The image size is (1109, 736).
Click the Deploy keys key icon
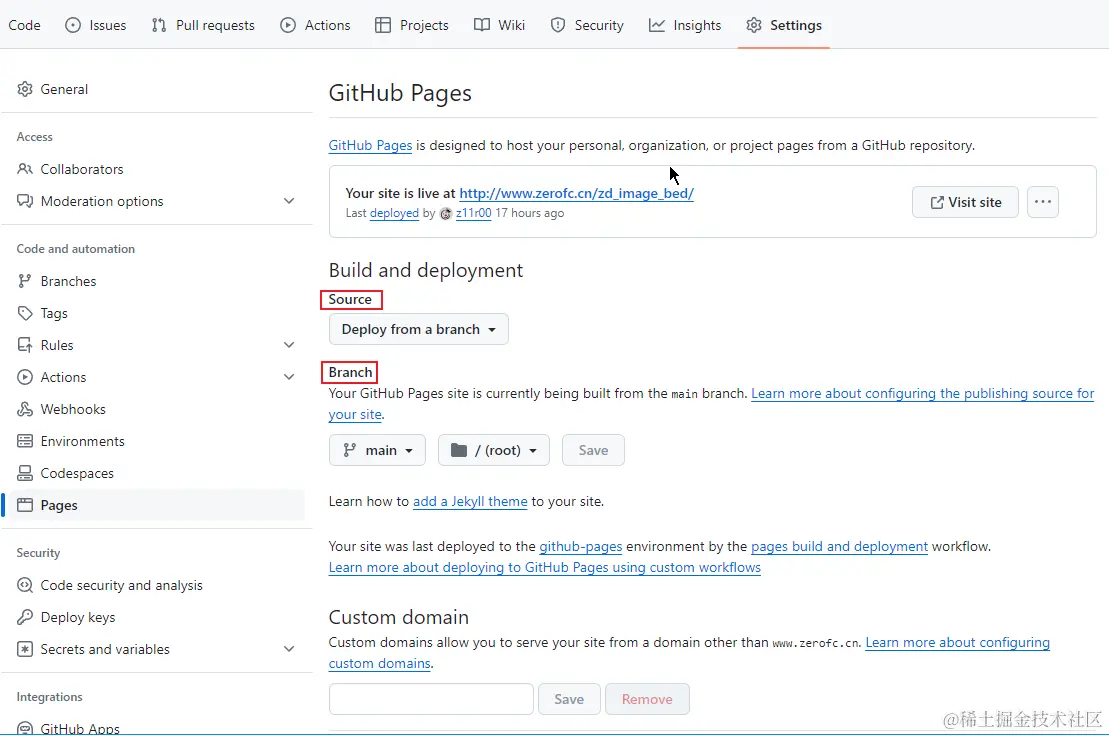click(25, 617)
